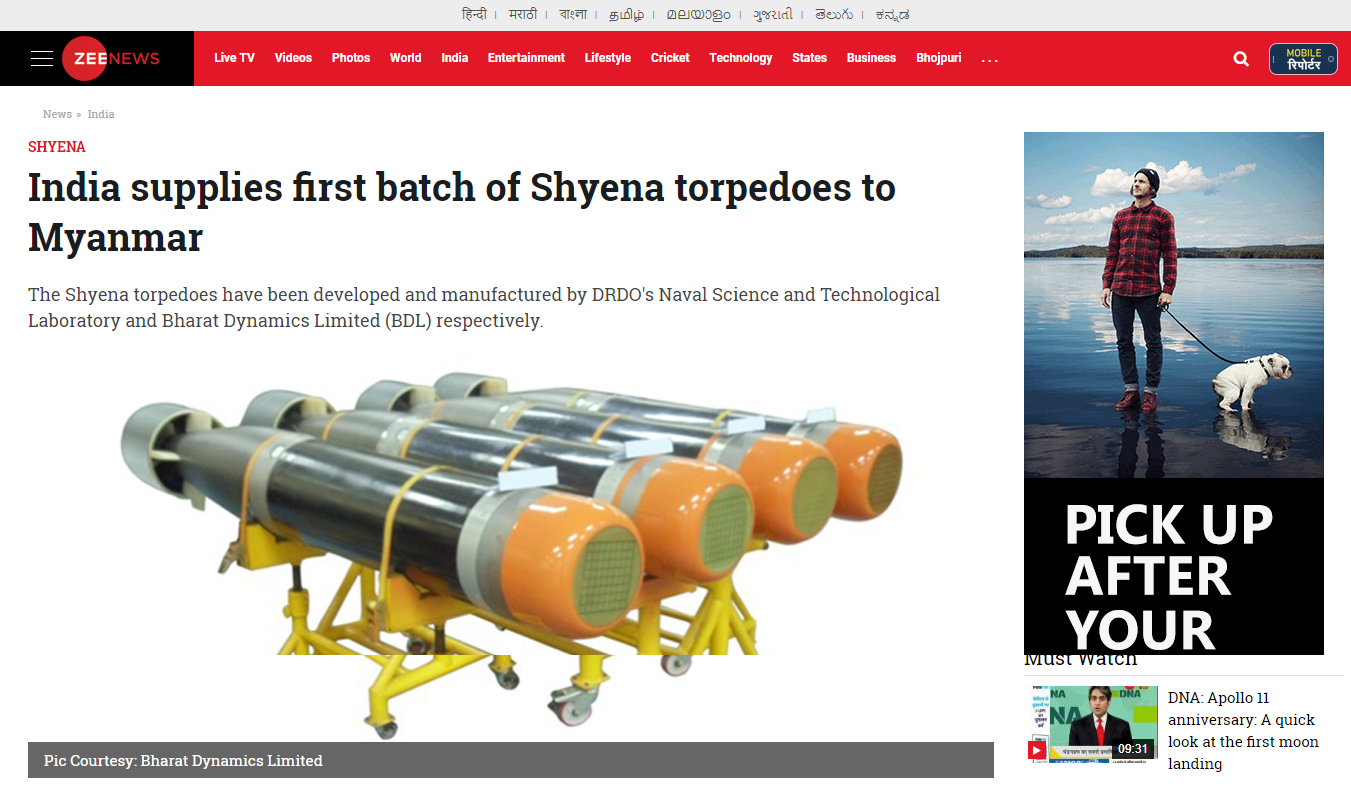
Task: Open the search magnifier icon
Action: point(1241,59)
